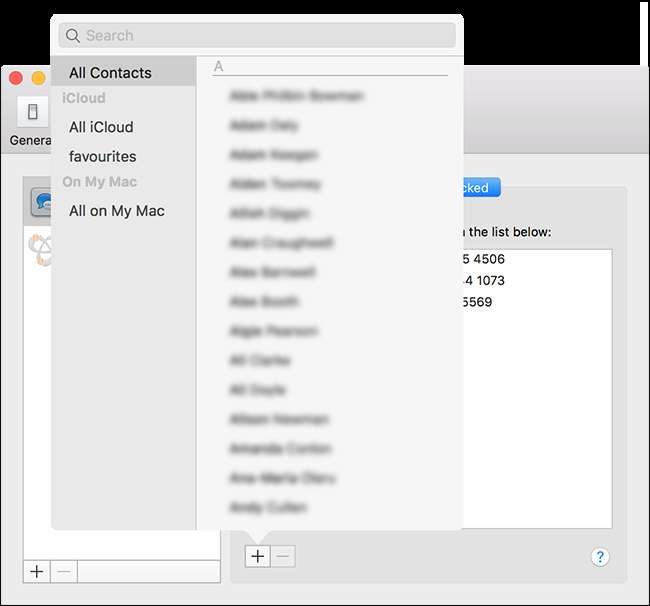Click the magnifying glass search icon
This screenshot has height=606, width=650.
(x=73, y=36)
